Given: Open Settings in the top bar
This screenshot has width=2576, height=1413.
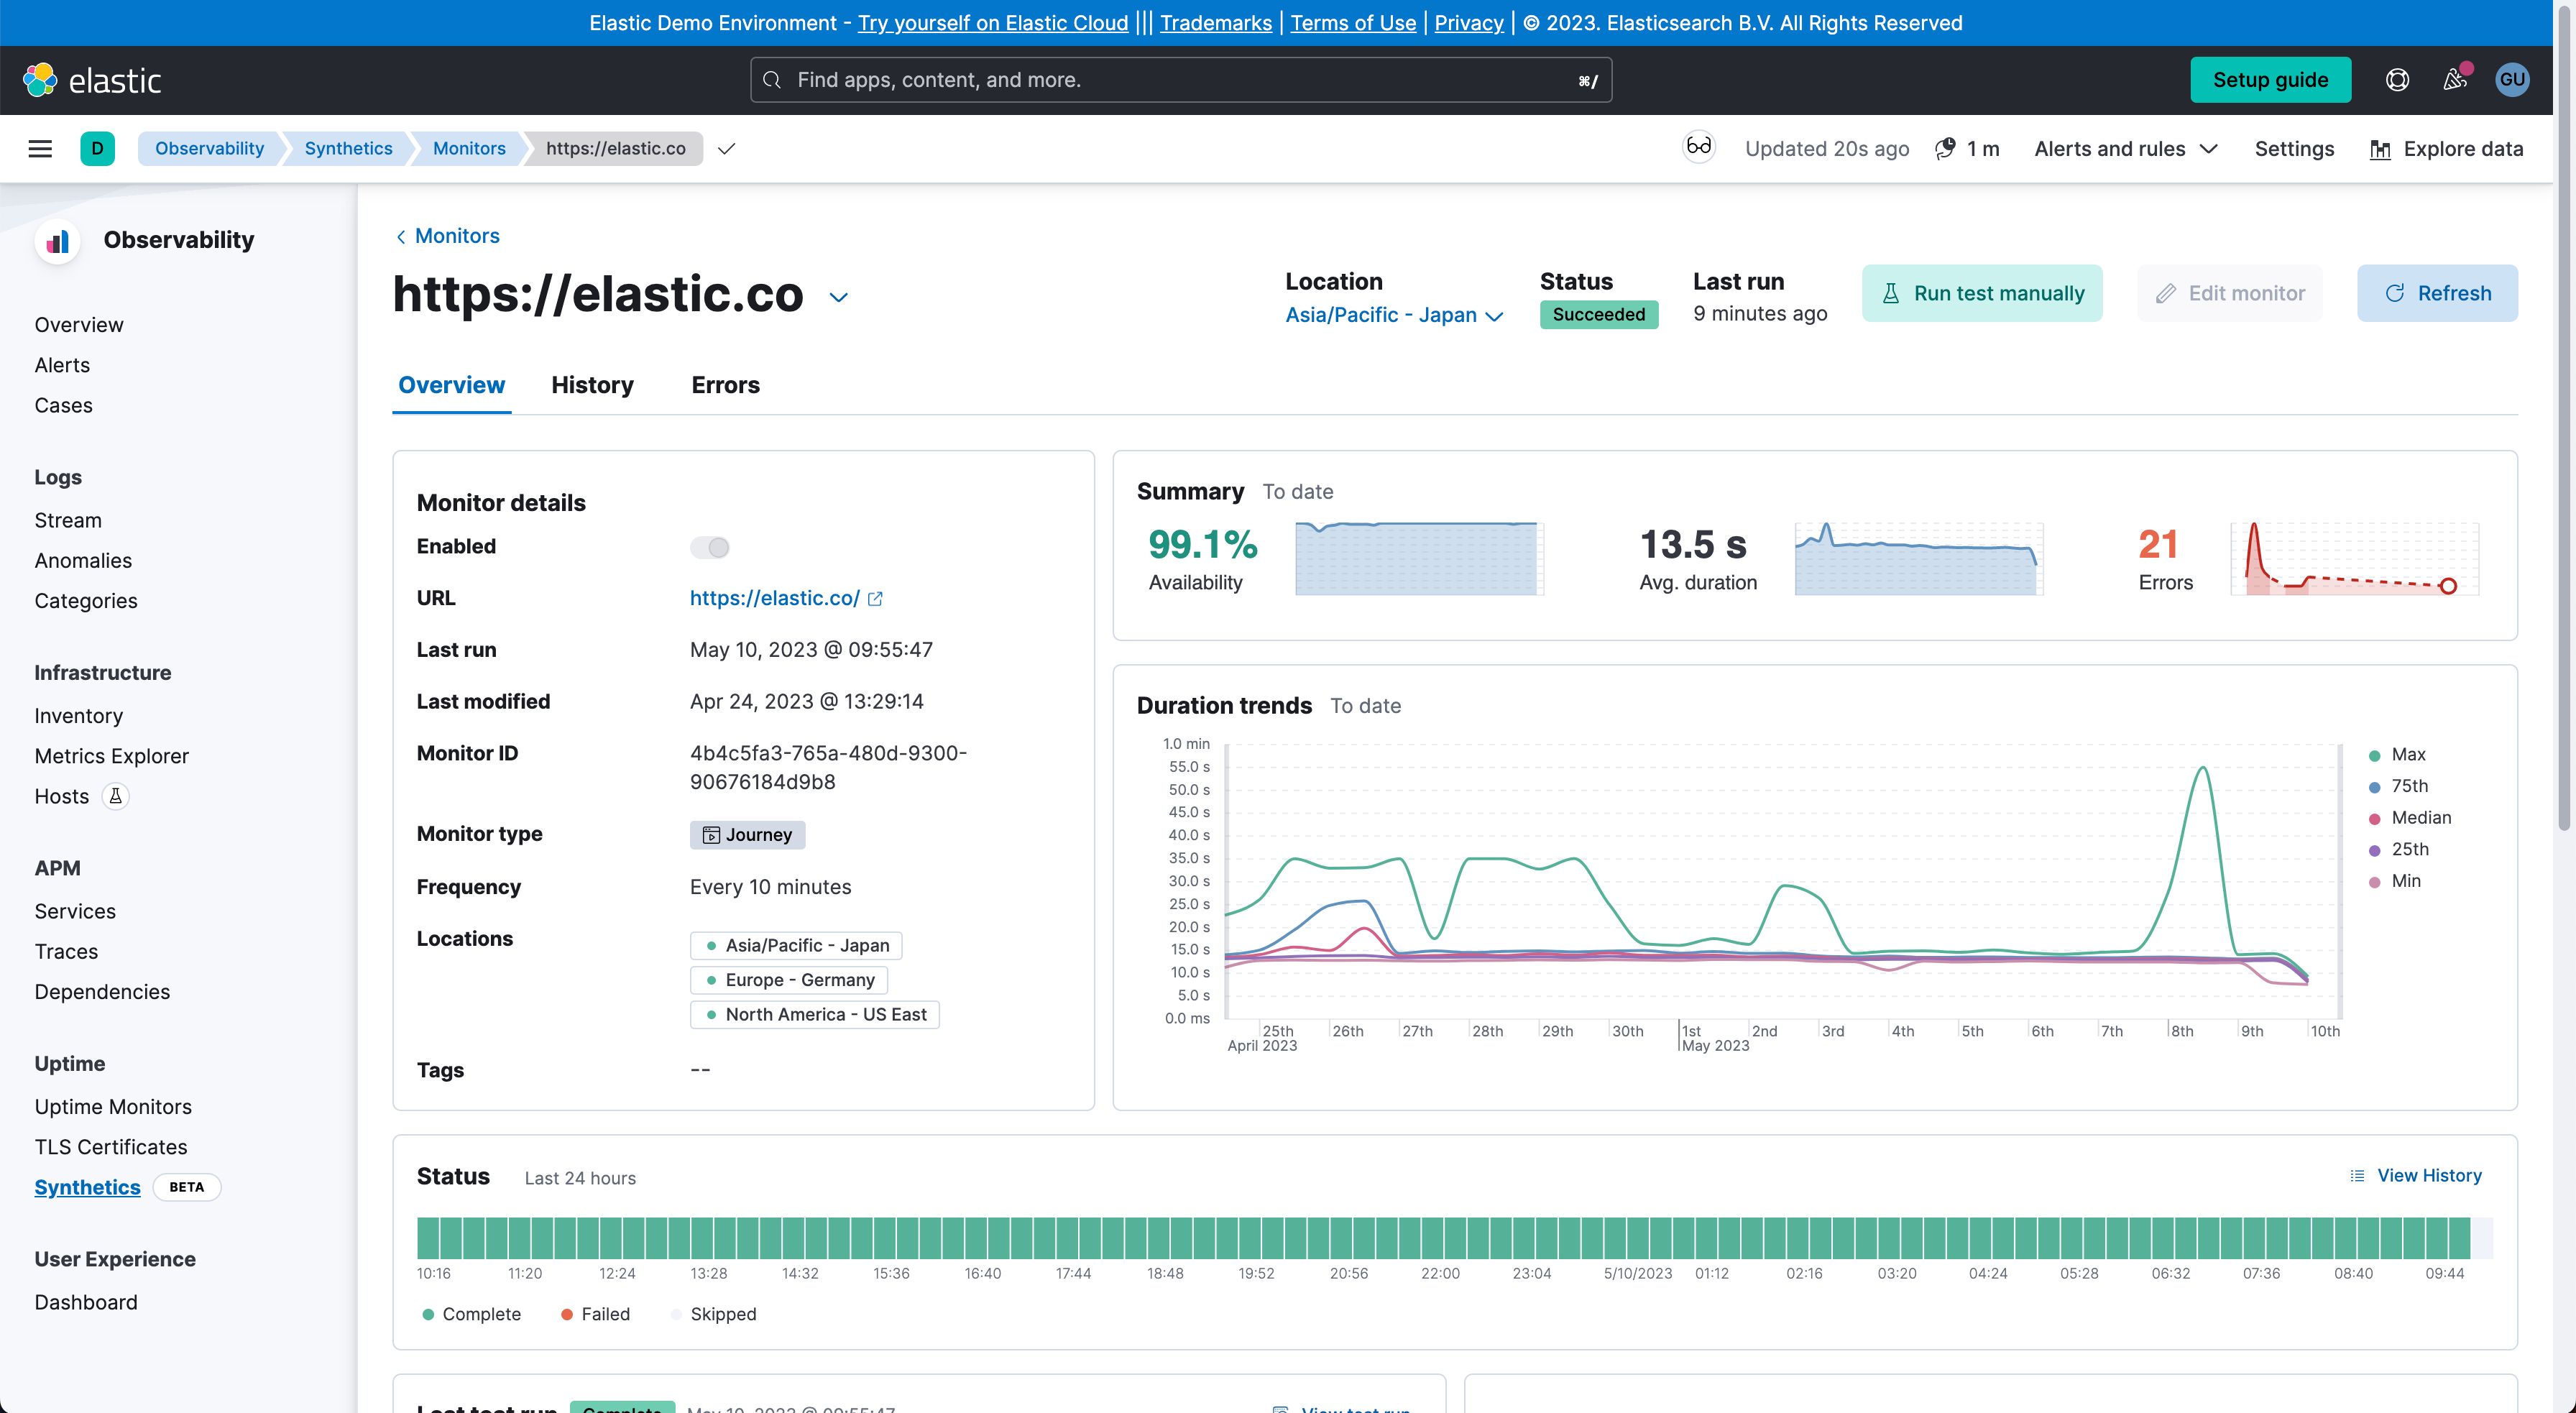Looking at the screenshot, I should [x=2294, y=149].
